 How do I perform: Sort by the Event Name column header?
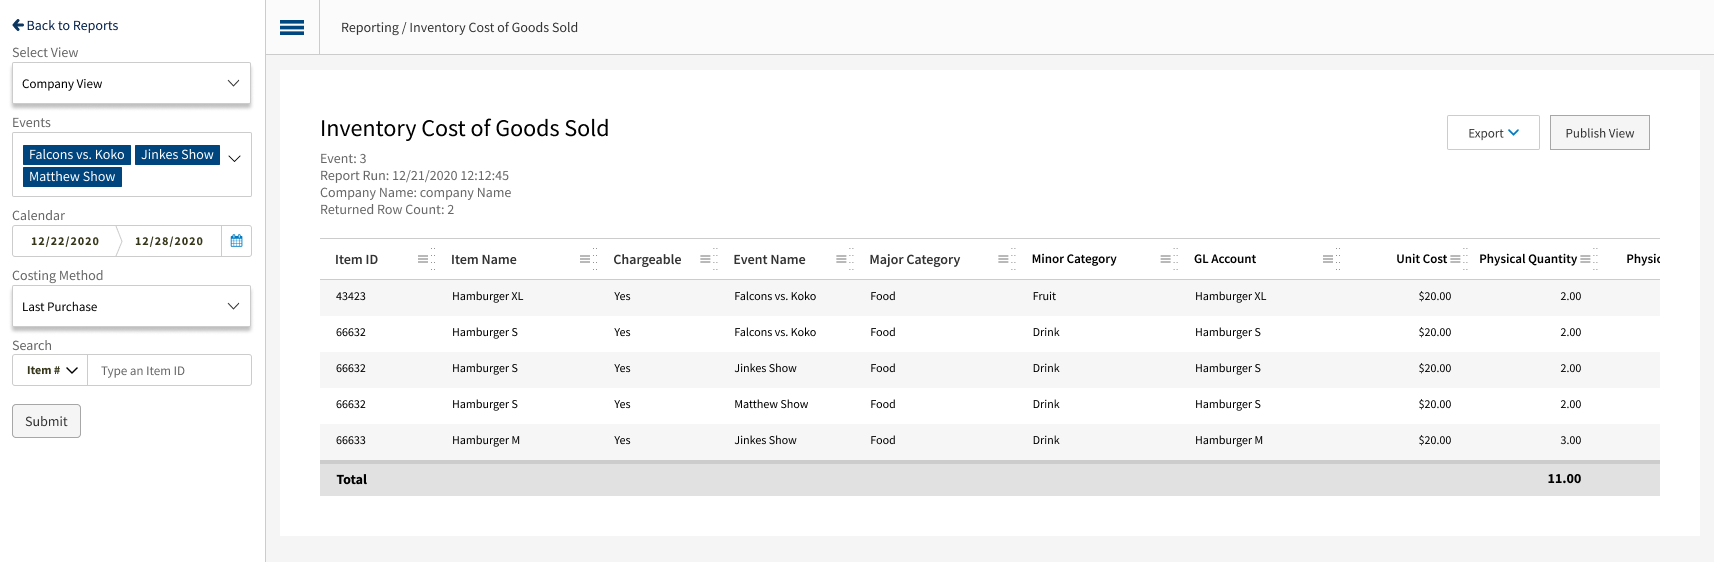tap(769, 259)
